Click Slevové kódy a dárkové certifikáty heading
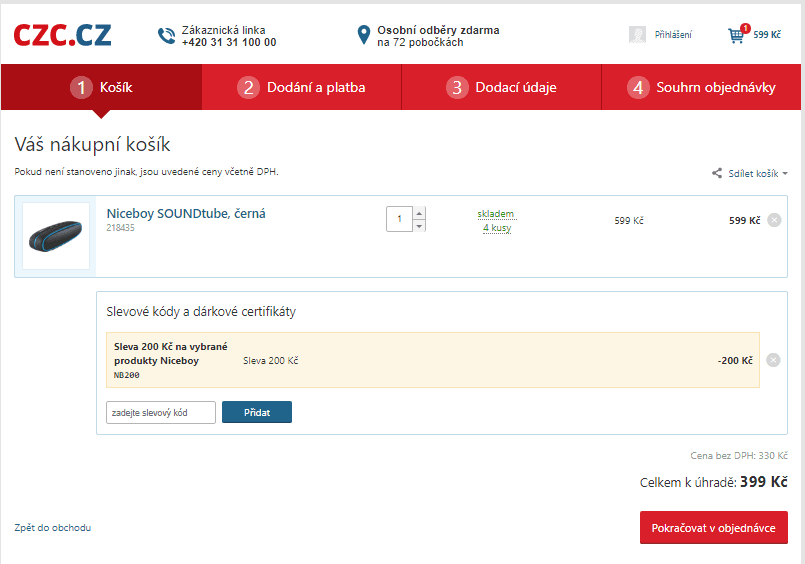The width and height of the screenshot is (805, 564). [201, 312]
